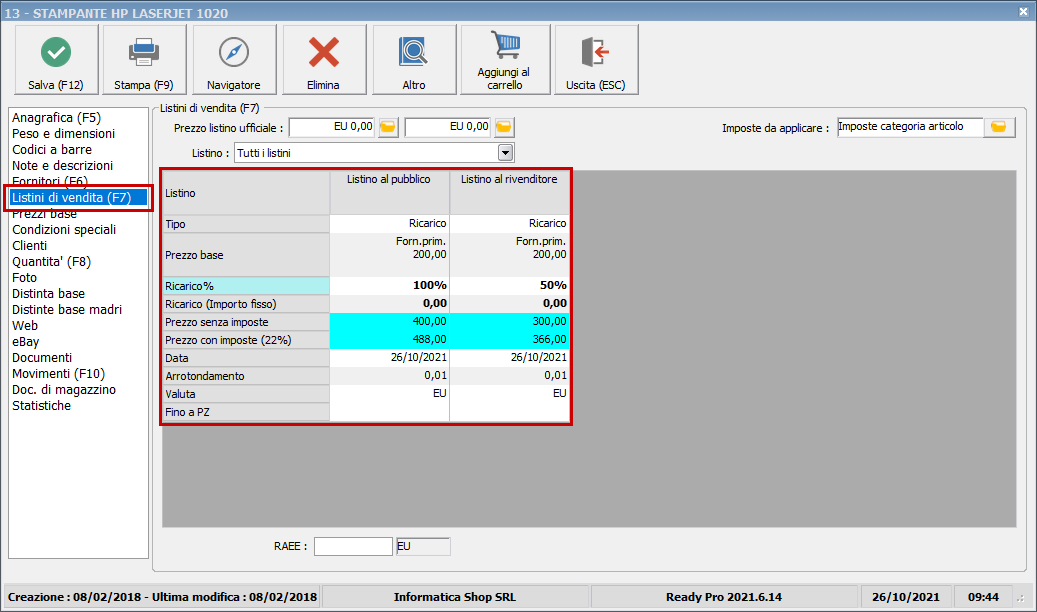Image resolution: width=1037 pixels, height=612 pixels.
Task: Open the folder lookup beside Prezzo listino ufficiale
Action: click(388, 127)
